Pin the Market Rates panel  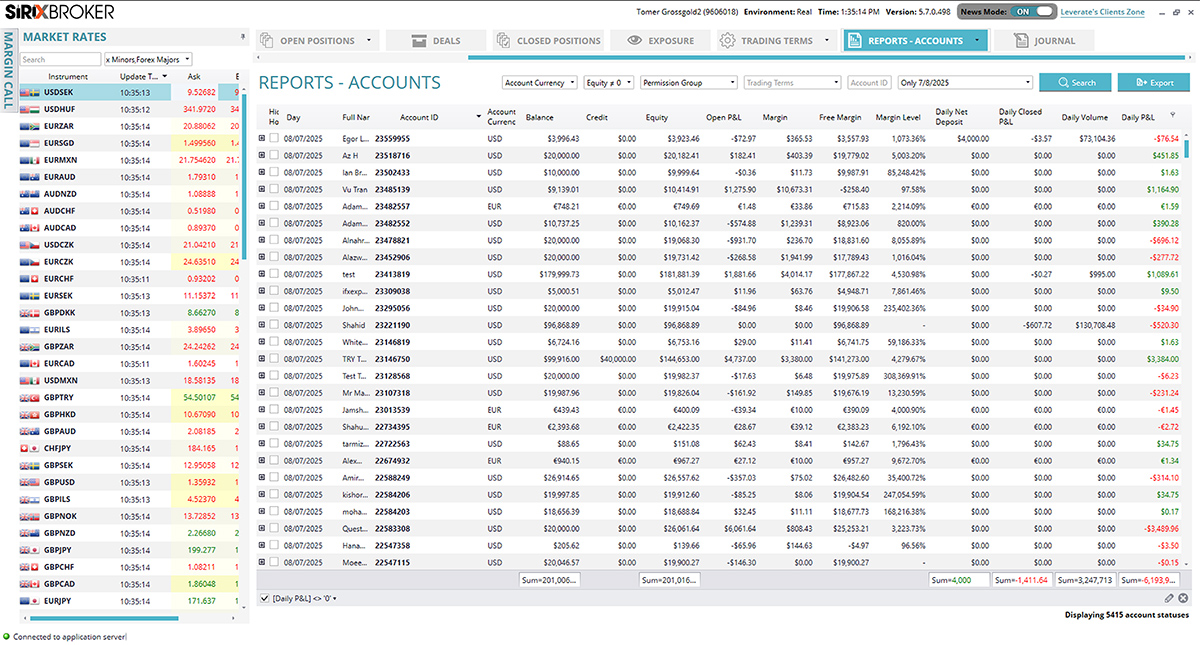tap(243, 37)
